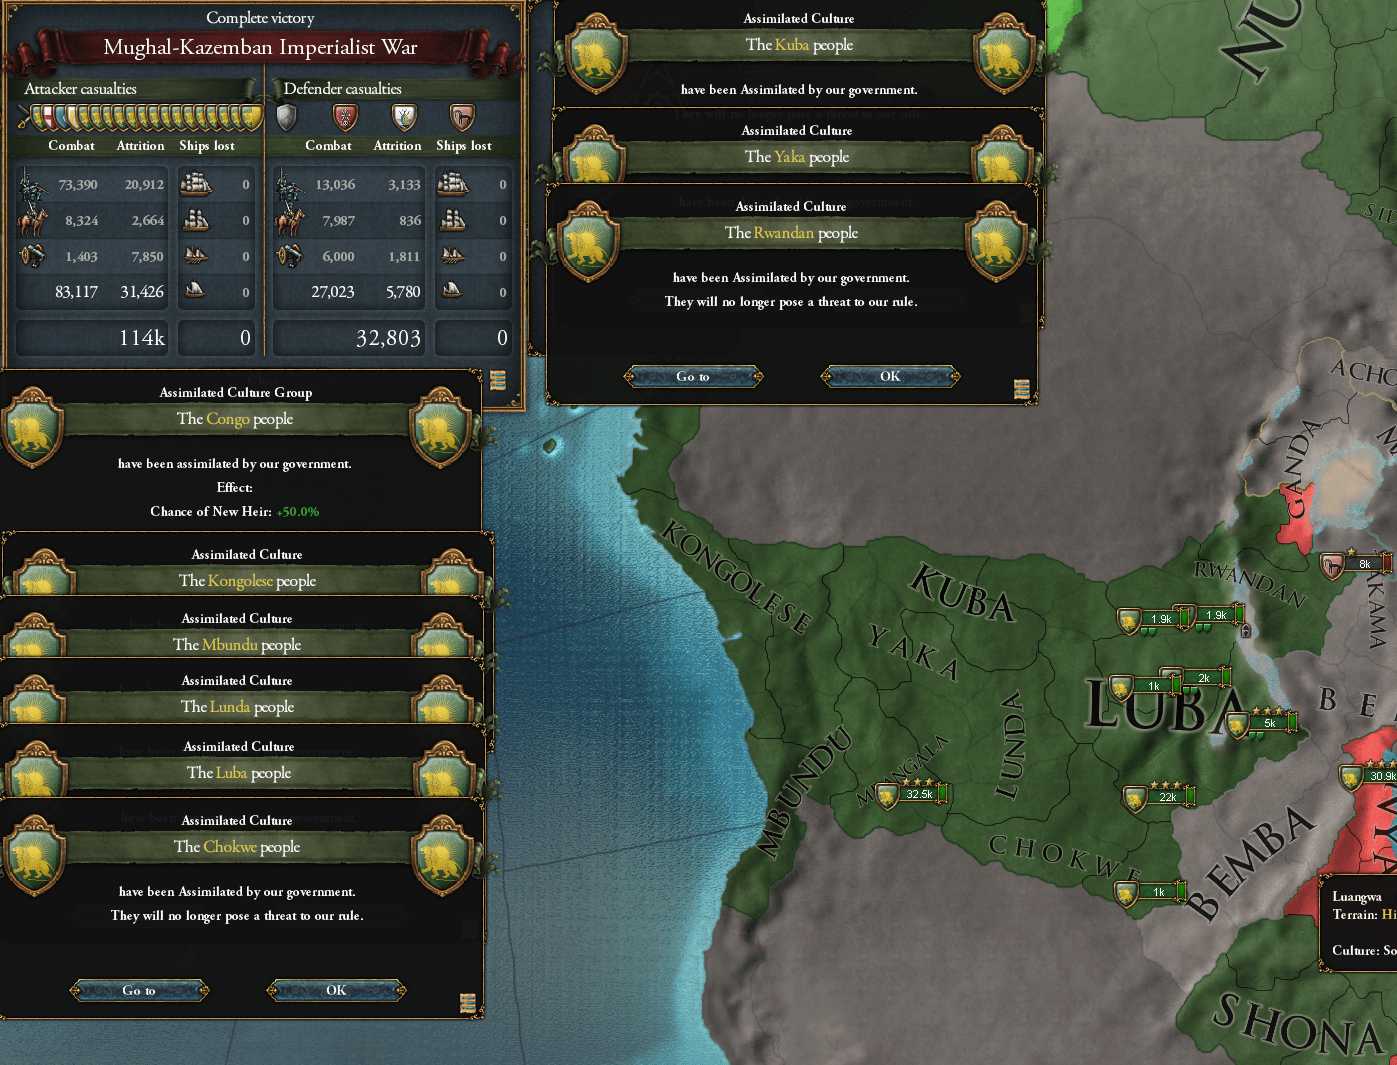Select the 5k army near Luba
The height and width of the screenshot is (1065, 1397).
point(1267,722)
